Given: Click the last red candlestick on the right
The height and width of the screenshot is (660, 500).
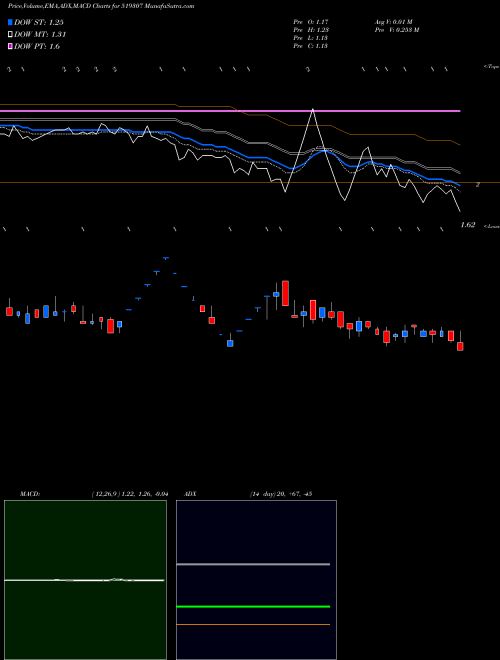Looking at the screenshot, I should click(460, 346).
